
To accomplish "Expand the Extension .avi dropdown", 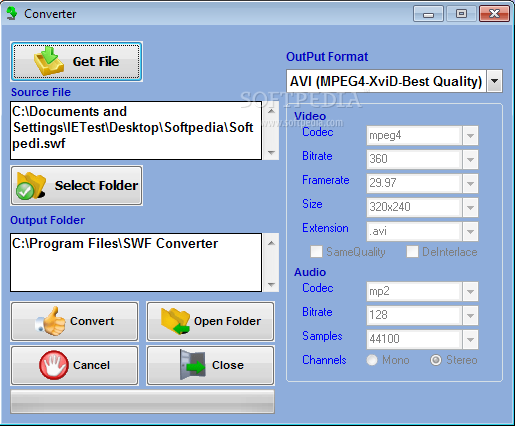I will [x=470, y=231].
